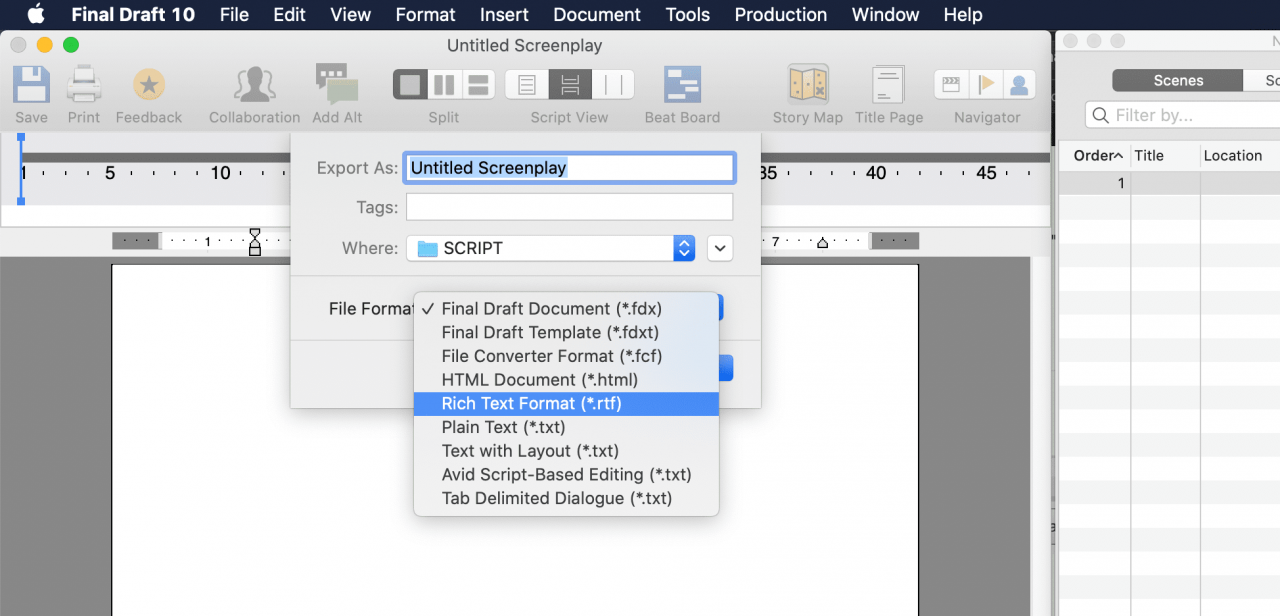Click the Save floppy disk icon
The height and width of the screenshot is (616, 1280).
click(31, 85)
